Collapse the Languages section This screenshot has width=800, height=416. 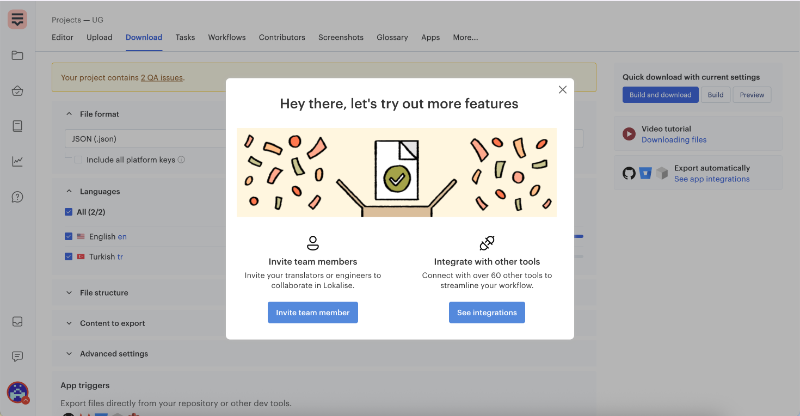click(x=69, y=191)
